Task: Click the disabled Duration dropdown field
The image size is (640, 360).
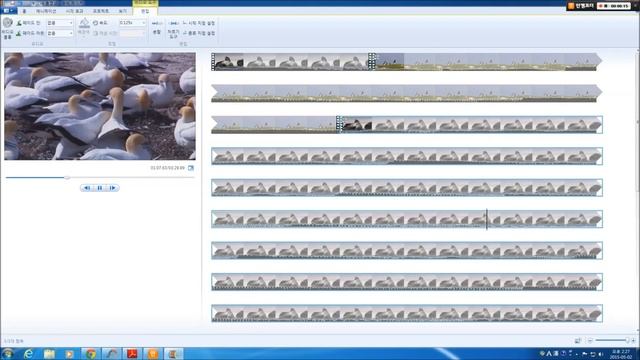Action: (x=132, y=33)
